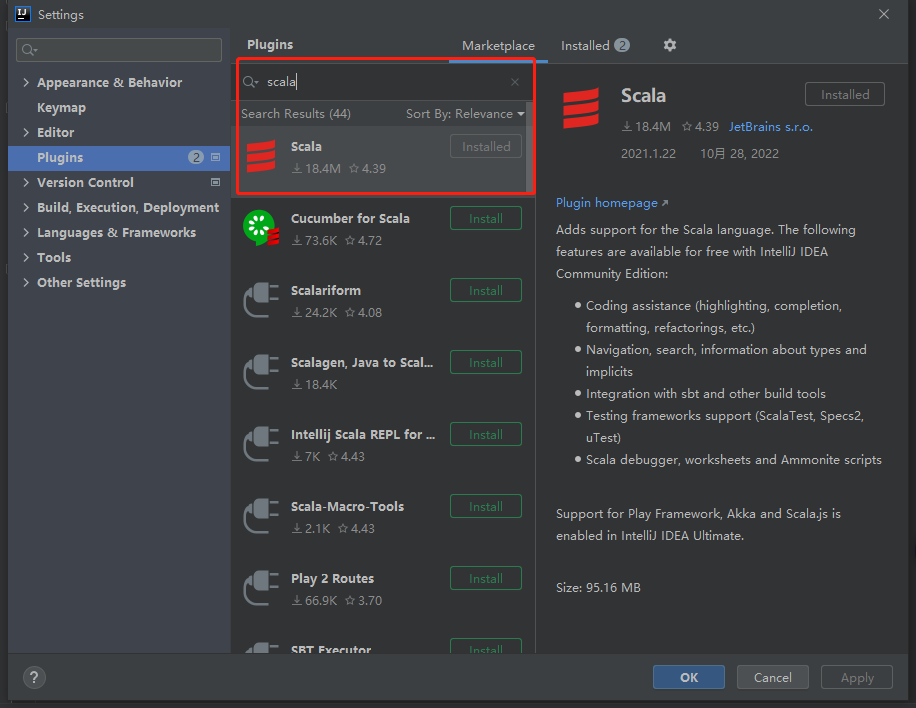This screenshot has width=916, height=708.
Task: Click the JetBrains s.r.o. vendor link
Action: click(770, 127)
